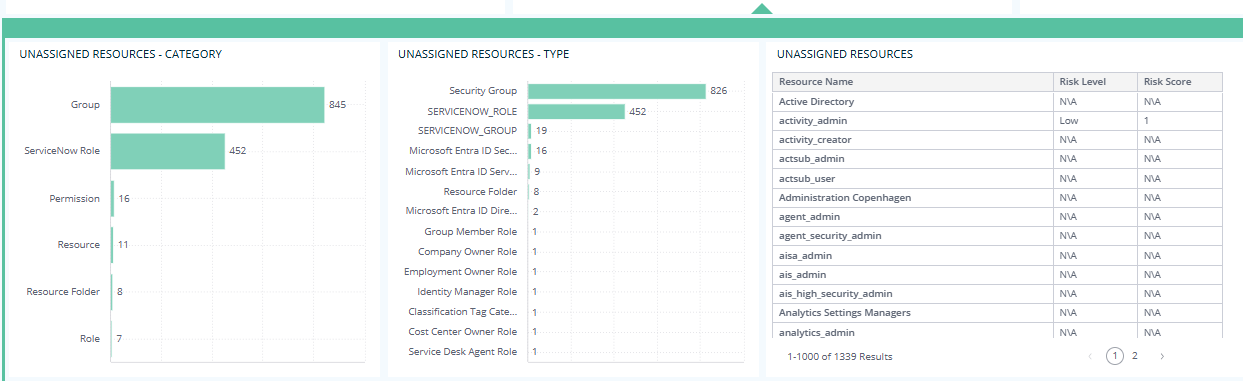Image resolution: width=1243 pixels, height=381 pixels.
Task: Select the Company Owner Role type label
Action: [x=467, y=252]
